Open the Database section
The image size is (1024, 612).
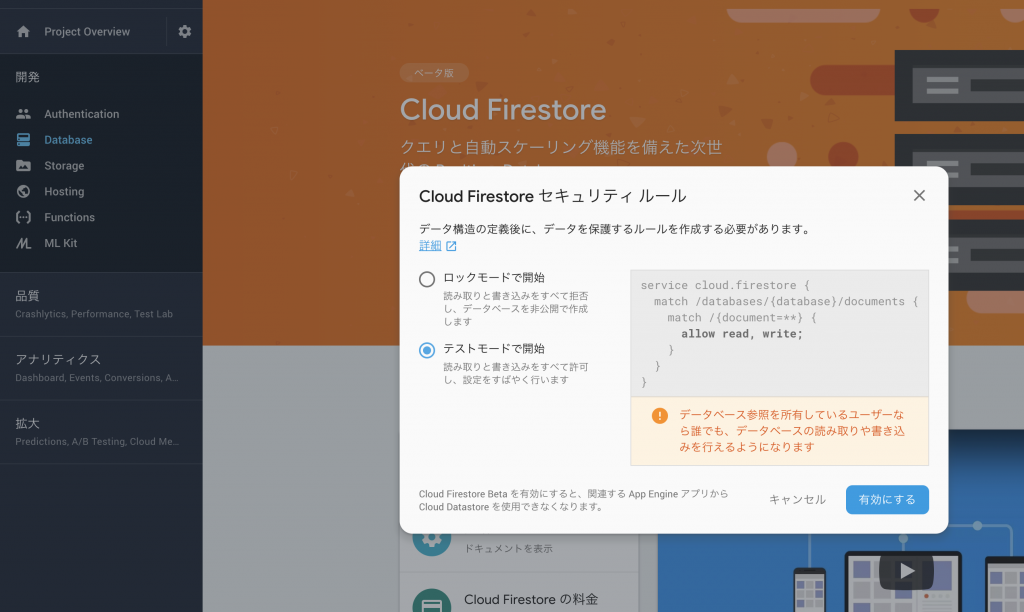(x=68, y=140)
